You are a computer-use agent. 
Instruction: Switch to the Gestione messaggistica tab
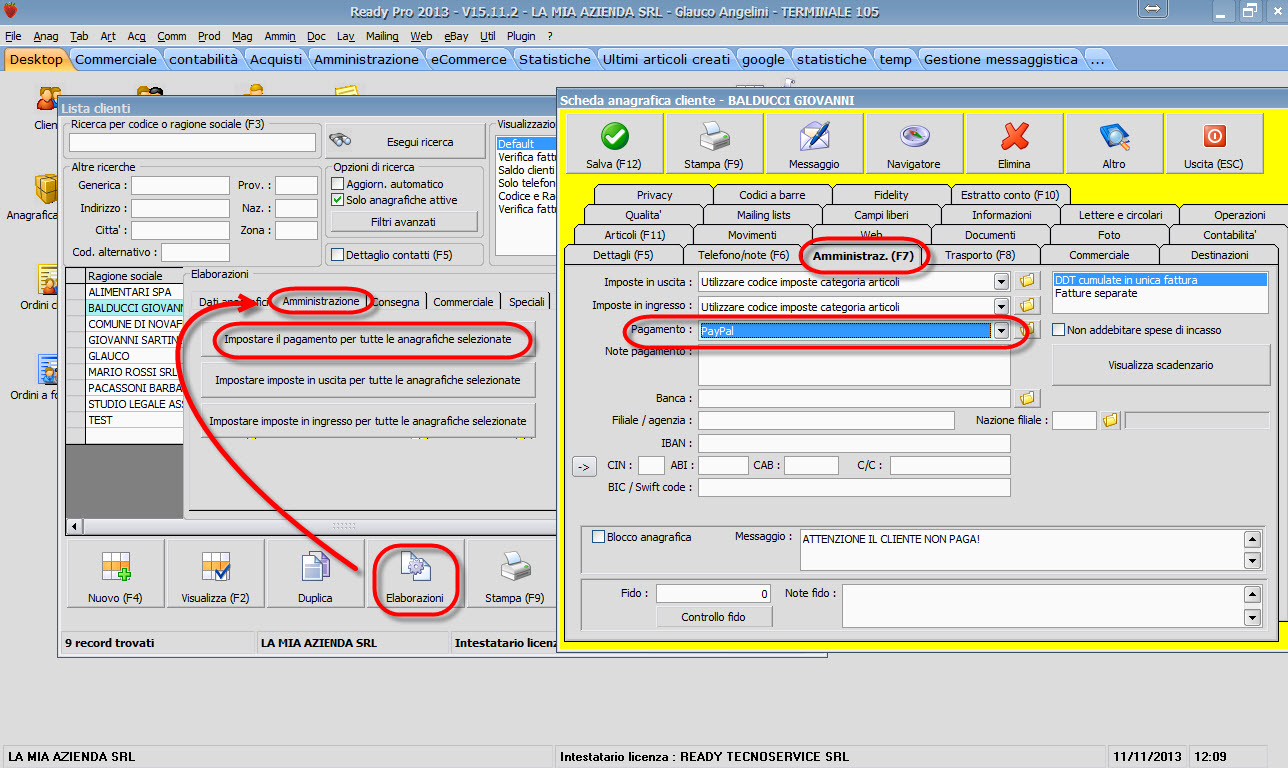point(1000,59)
